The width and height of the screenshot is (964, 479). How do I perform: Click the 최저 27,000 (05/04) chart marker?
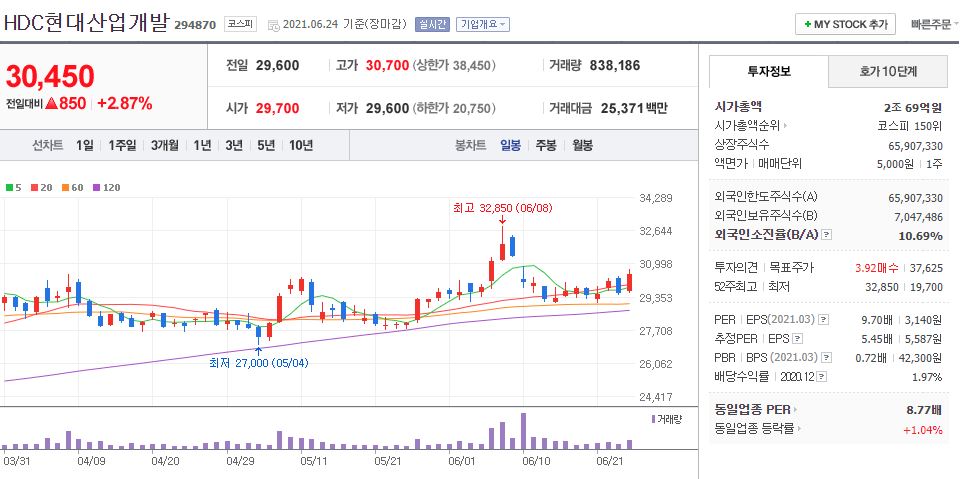click(259, 363)
